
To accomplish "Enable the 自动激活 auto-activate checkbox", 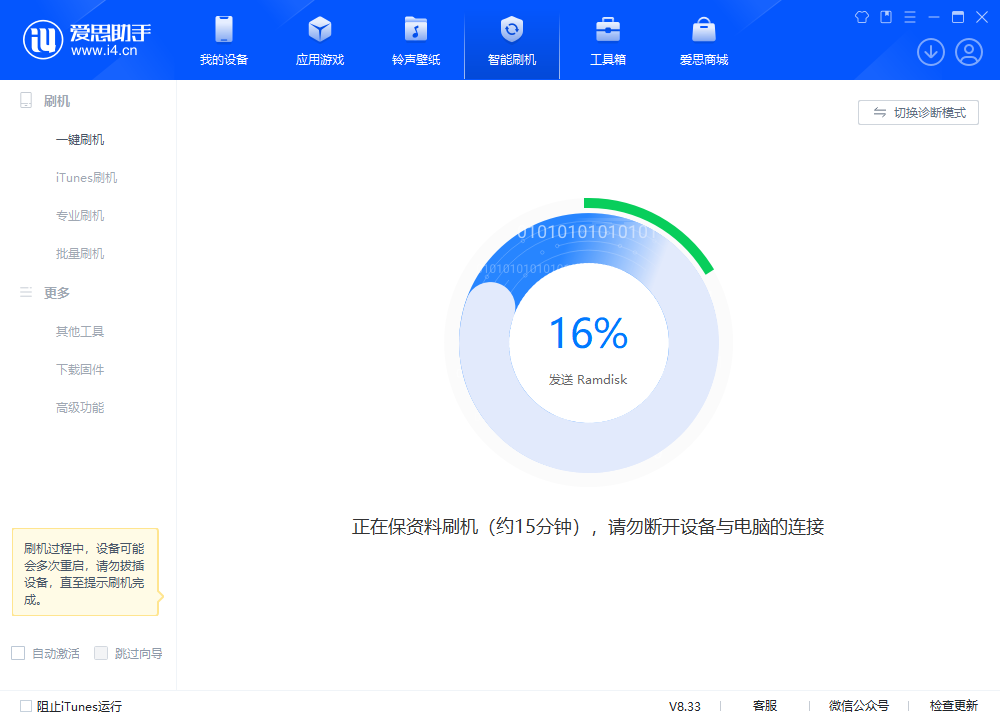I will coord(17,652).
